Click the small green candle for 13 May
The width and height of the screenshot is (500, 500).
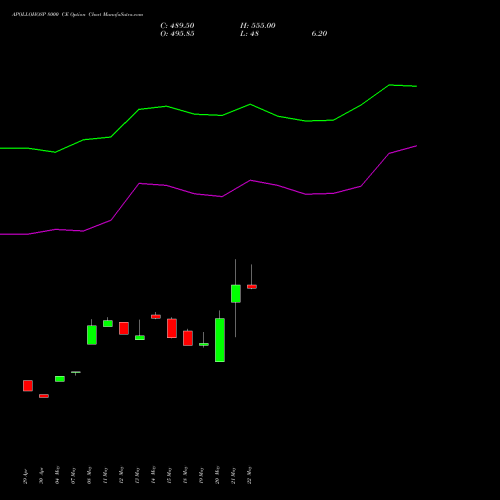(x=140, y=337)
